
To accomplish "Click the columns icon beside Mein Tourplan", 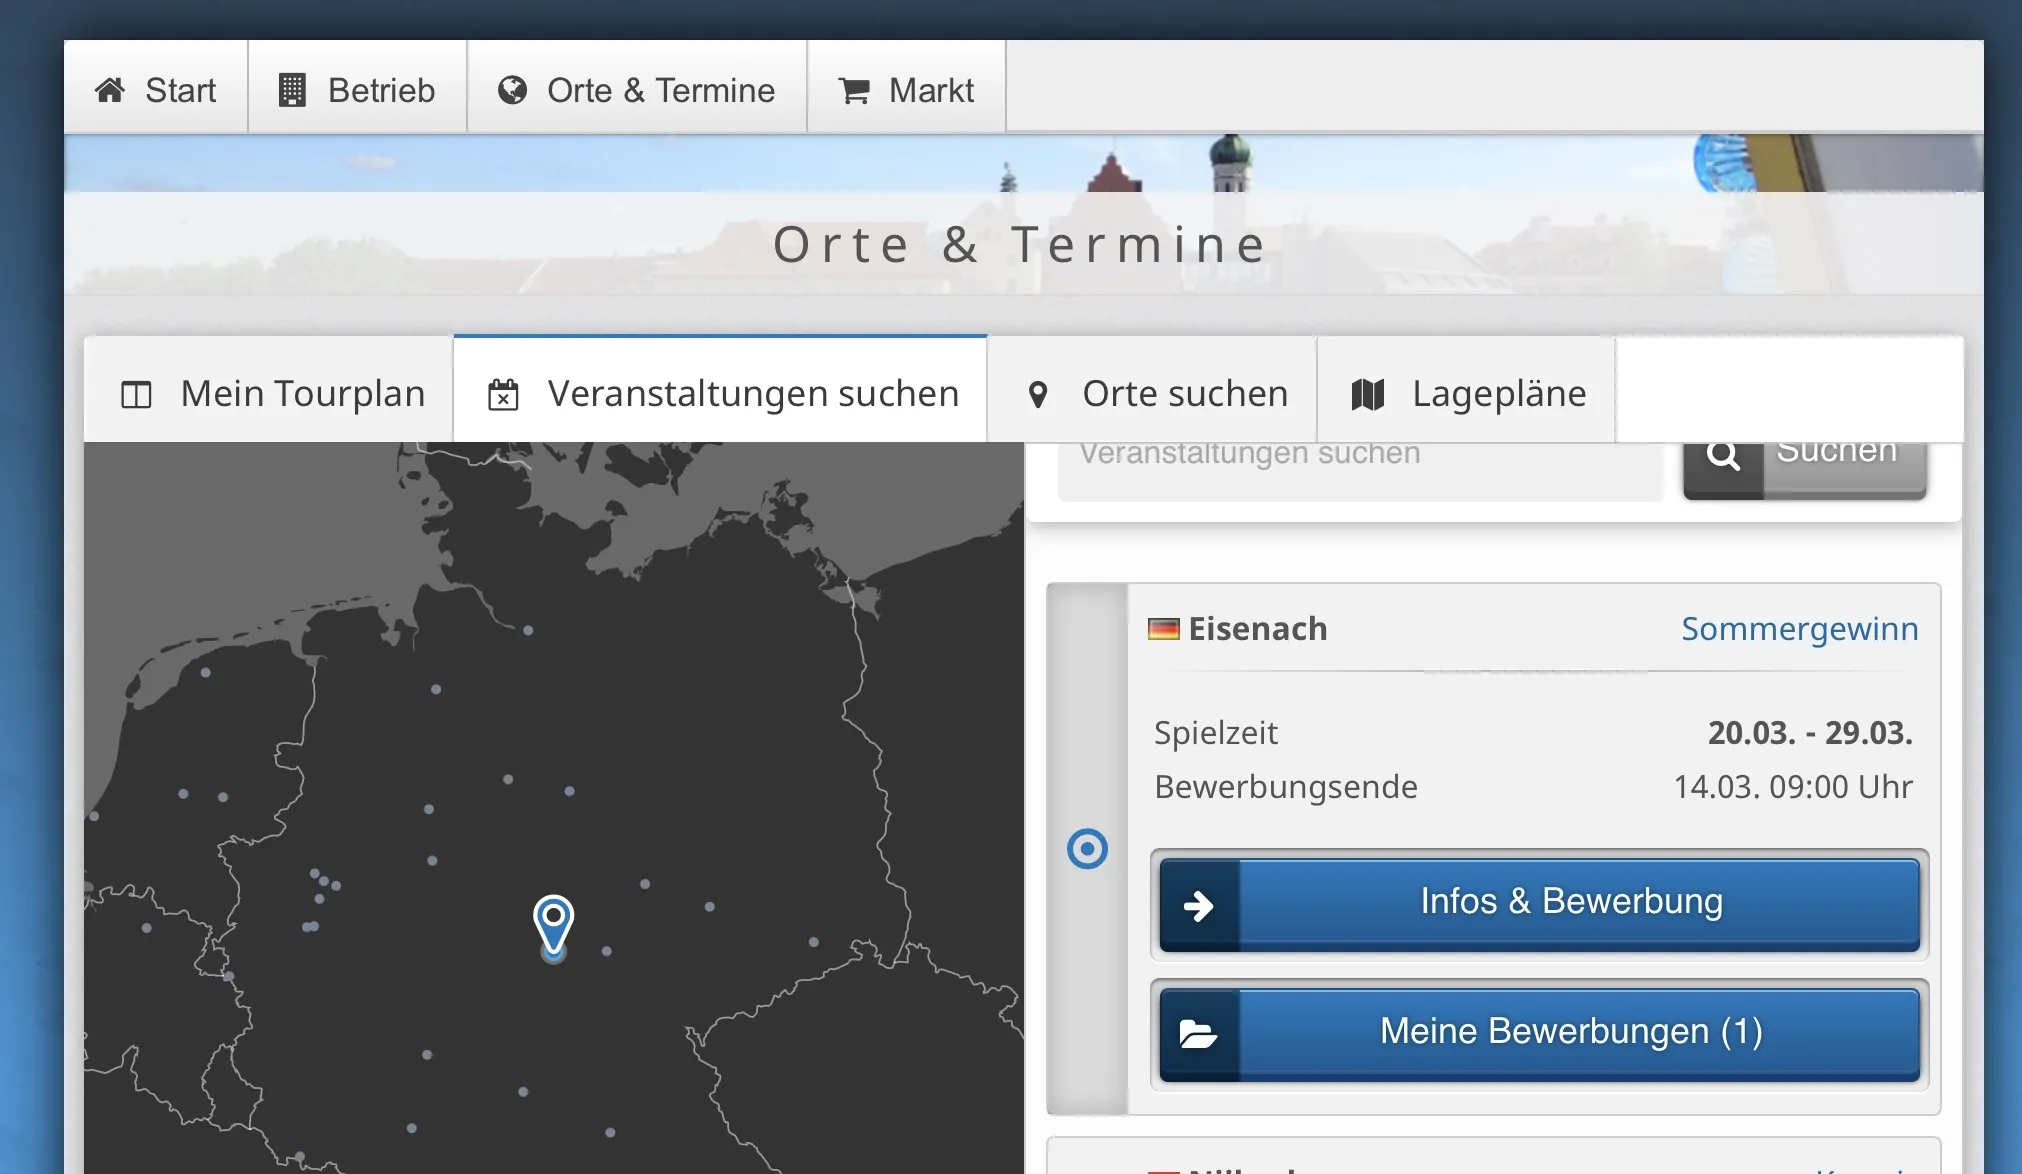I will click(136, 394).
